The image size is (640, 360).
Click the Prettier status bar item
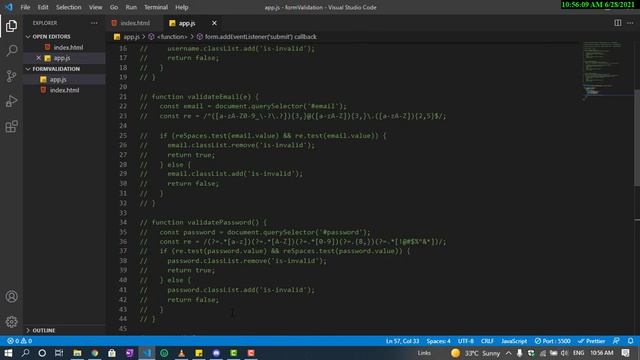591,341
